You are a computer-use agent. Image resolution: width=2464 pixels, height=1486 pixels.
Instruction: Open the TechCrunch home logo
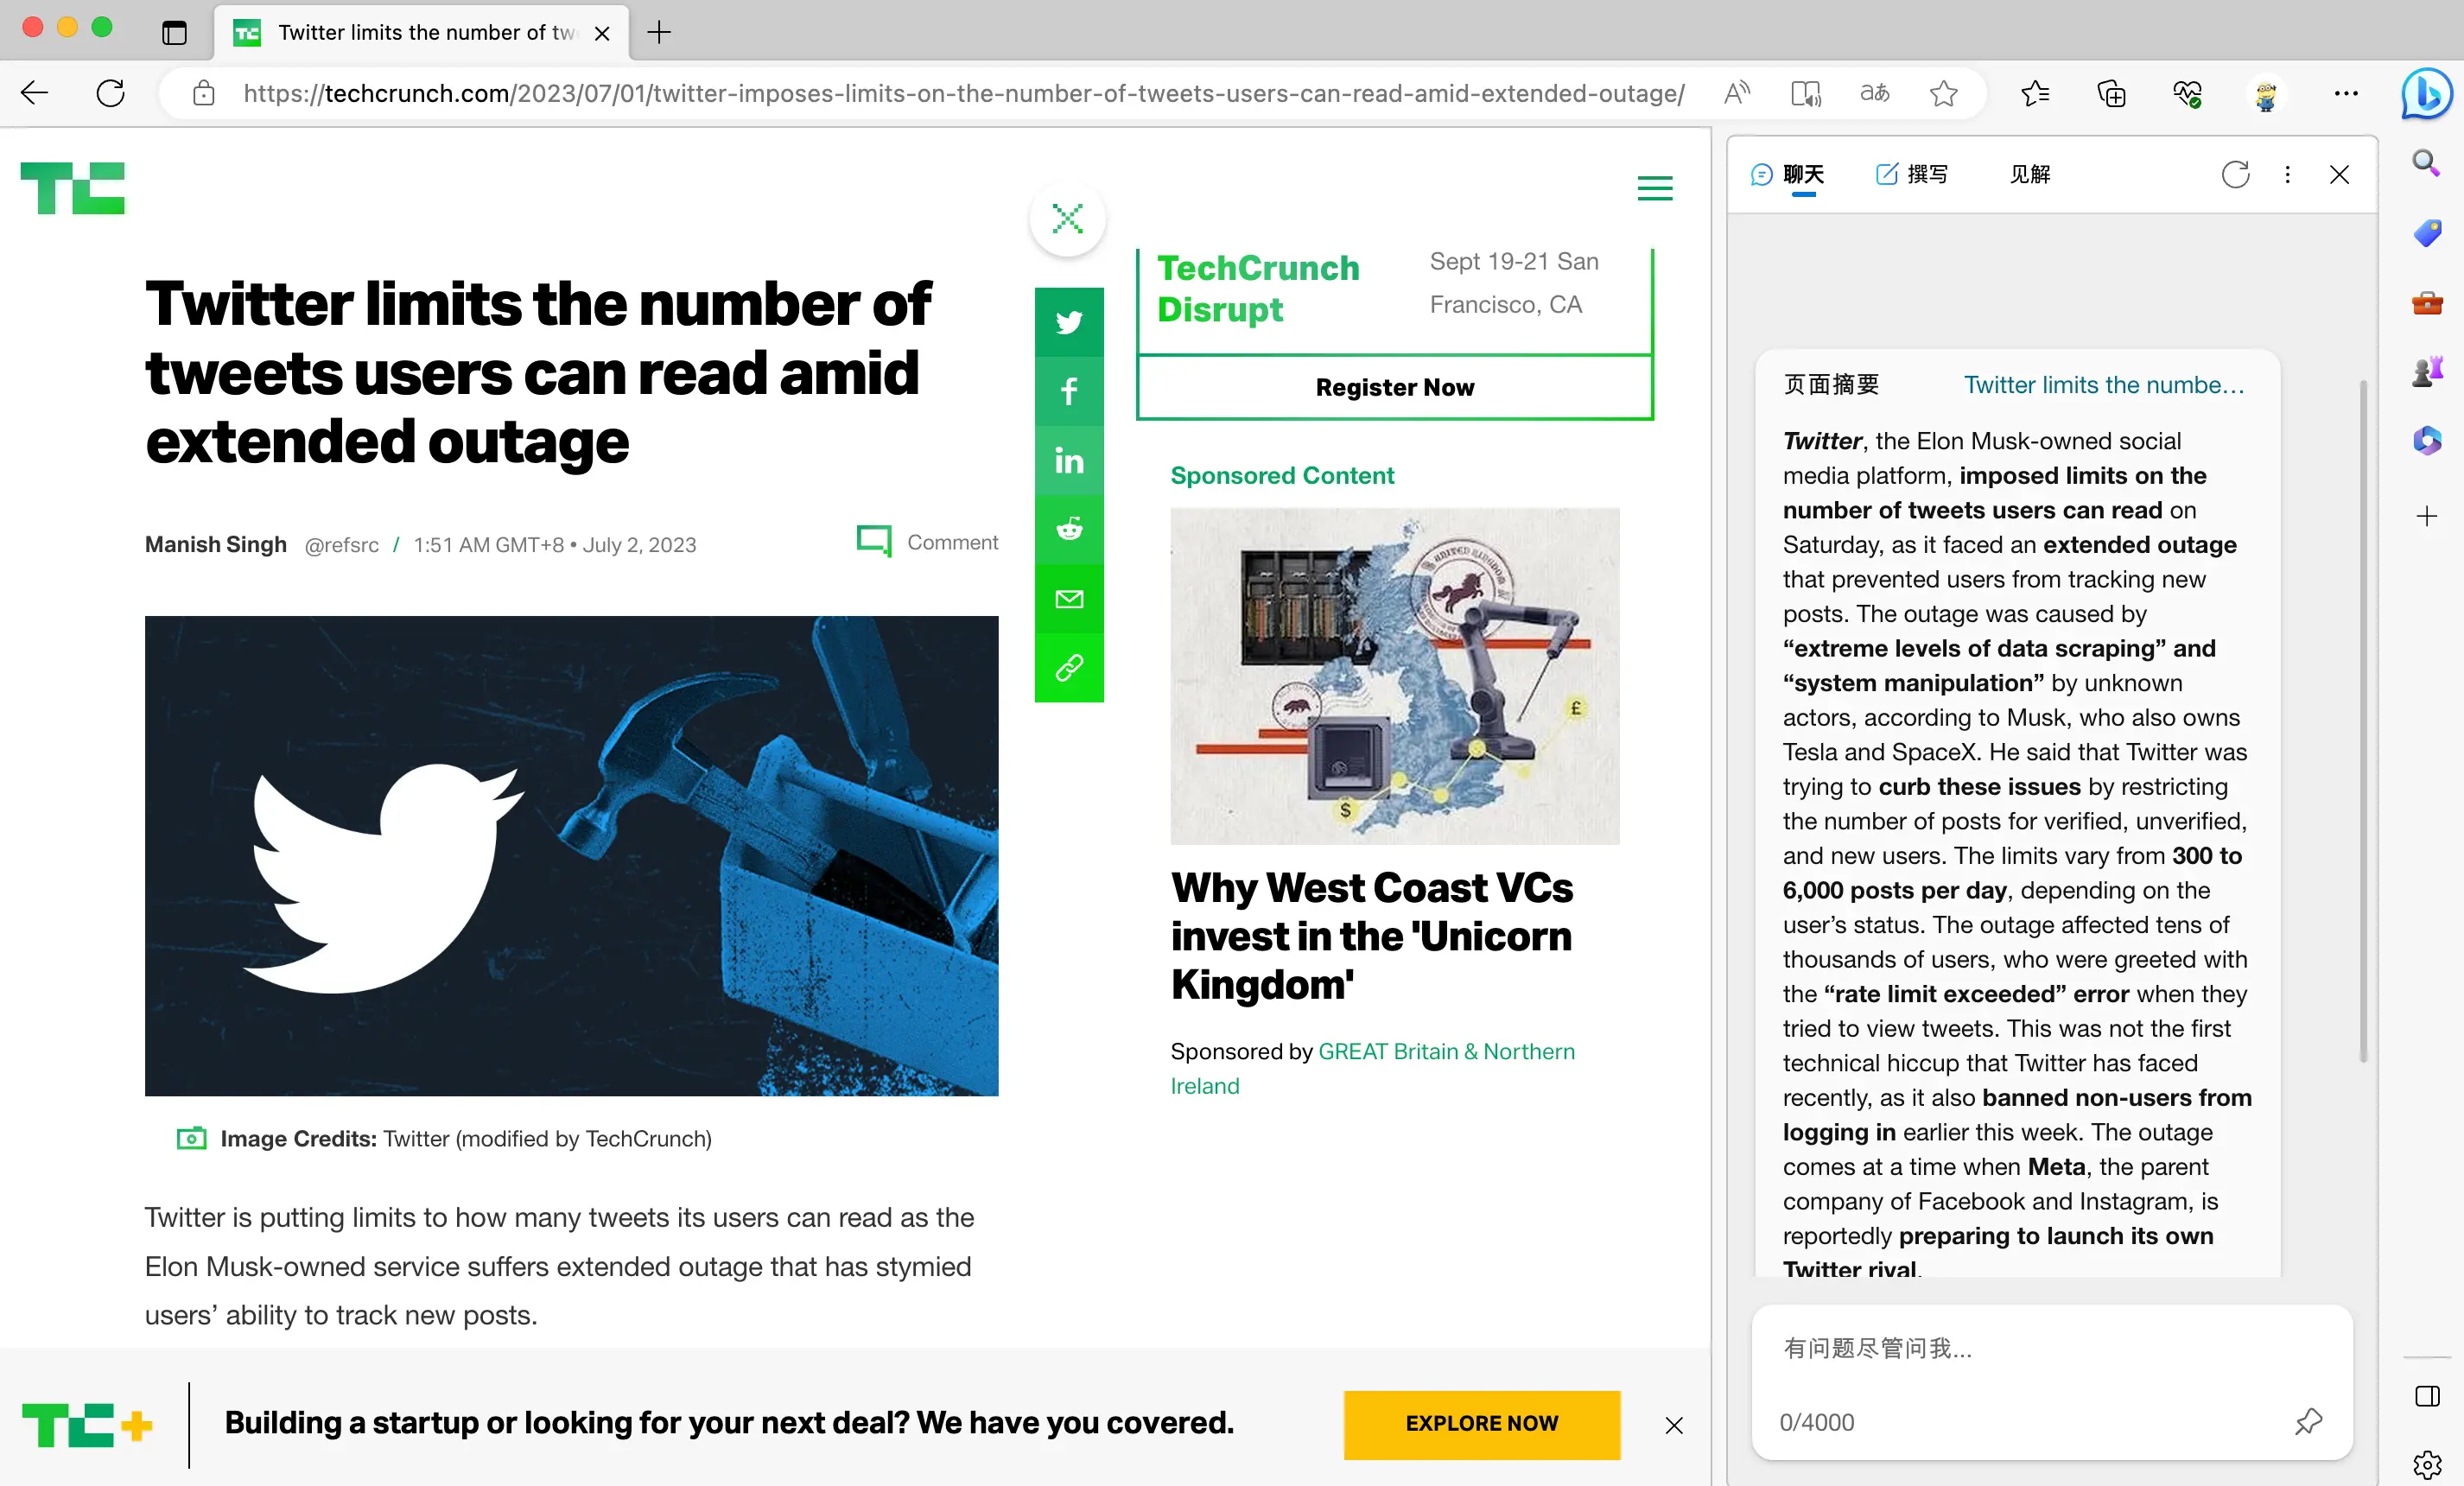[x=73, y=188]
